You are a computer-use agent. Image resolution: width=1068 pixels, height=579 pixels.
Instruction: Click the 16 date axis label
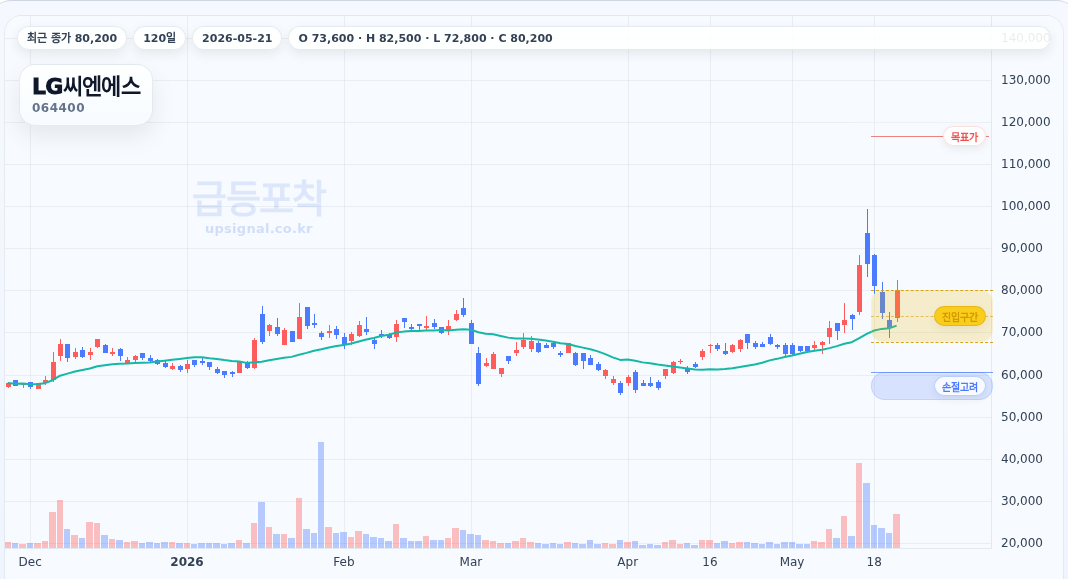pyautogui.click(x=710, y=562)
